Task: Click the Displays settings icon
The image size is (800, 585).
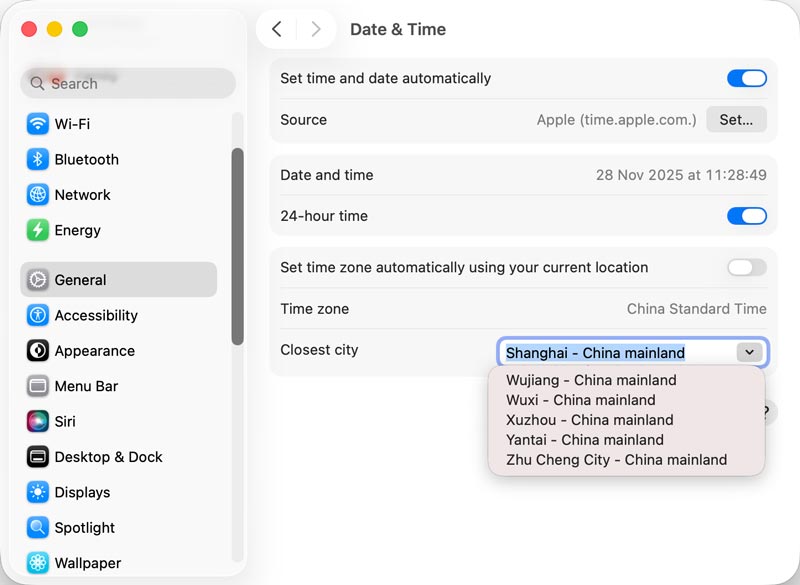Action: [85, 492]
